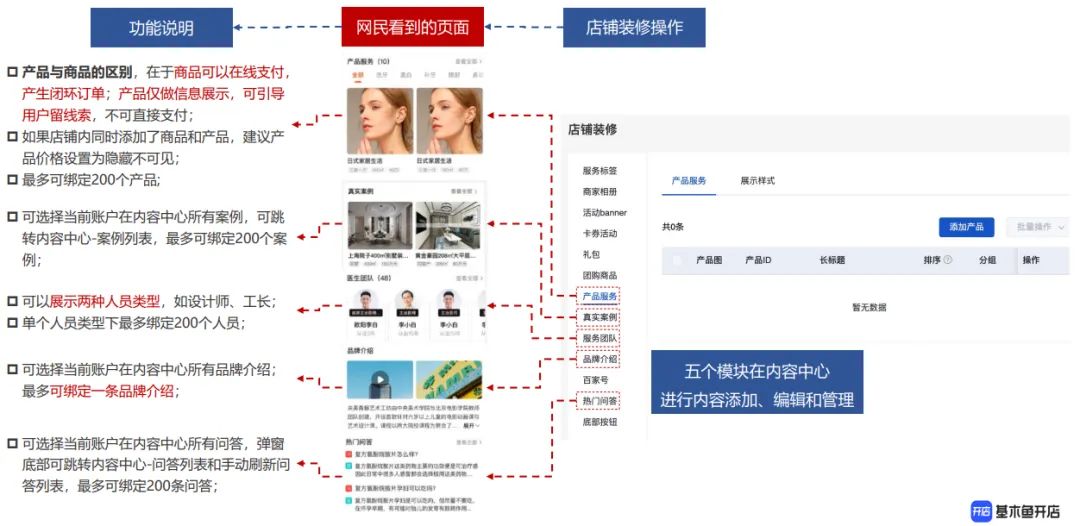
Task: Open 活动banner in the sidebar menu
Action: tap(604, 212)
